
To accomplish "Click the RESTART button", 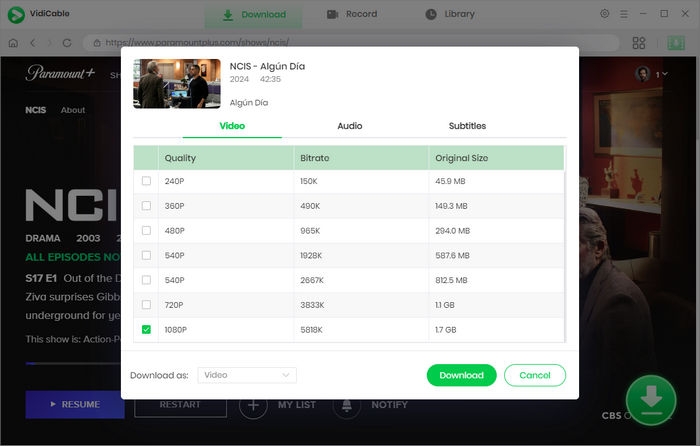I will click(x=180, y=404).
